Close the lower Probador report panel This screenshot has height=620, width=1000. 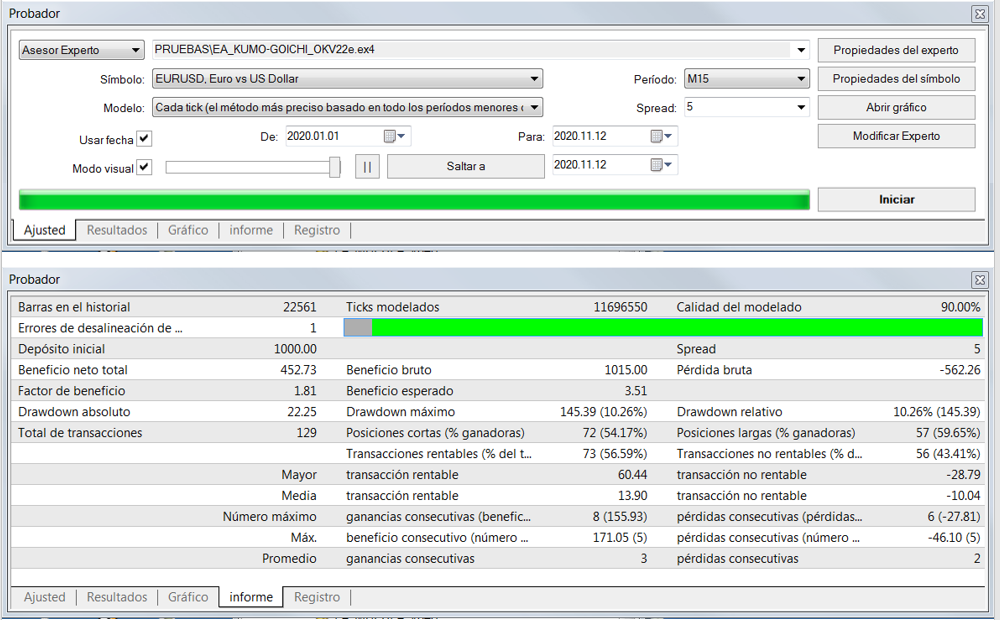pos(980,279)
